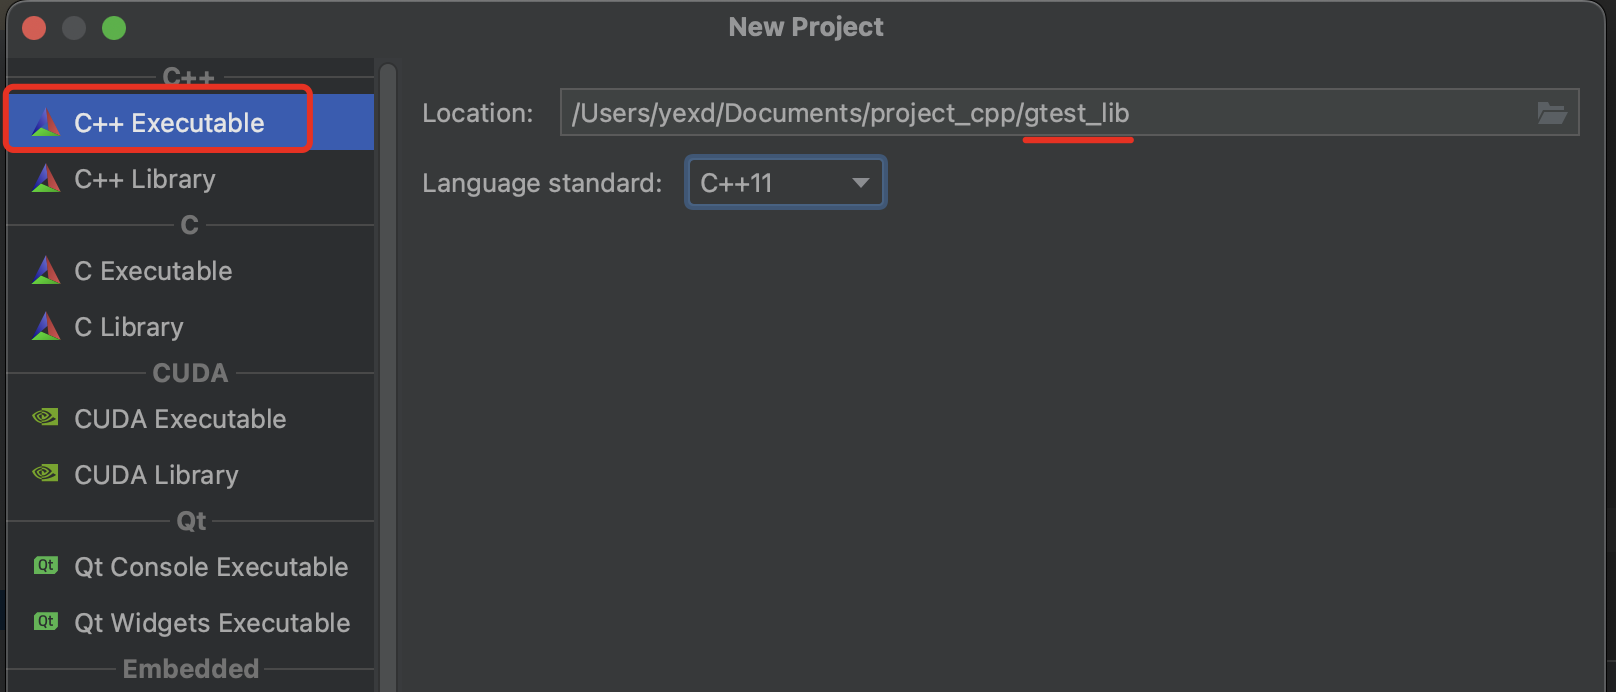Close the New Project dialog window
Viewport: 1616px width, 692px height.
(35, 28)
